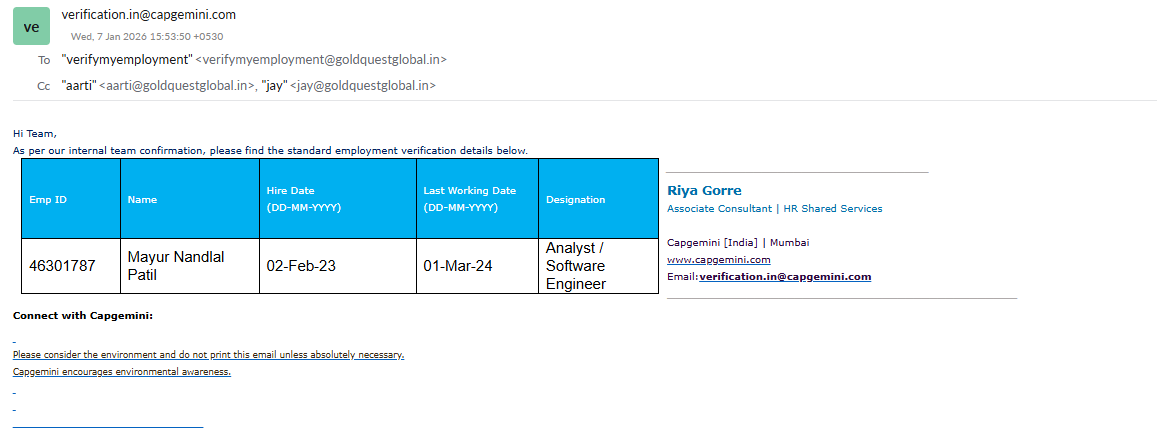Click the green "ve" sender avatar
This screenshot has height=431, width=1157.
(31, 27)
